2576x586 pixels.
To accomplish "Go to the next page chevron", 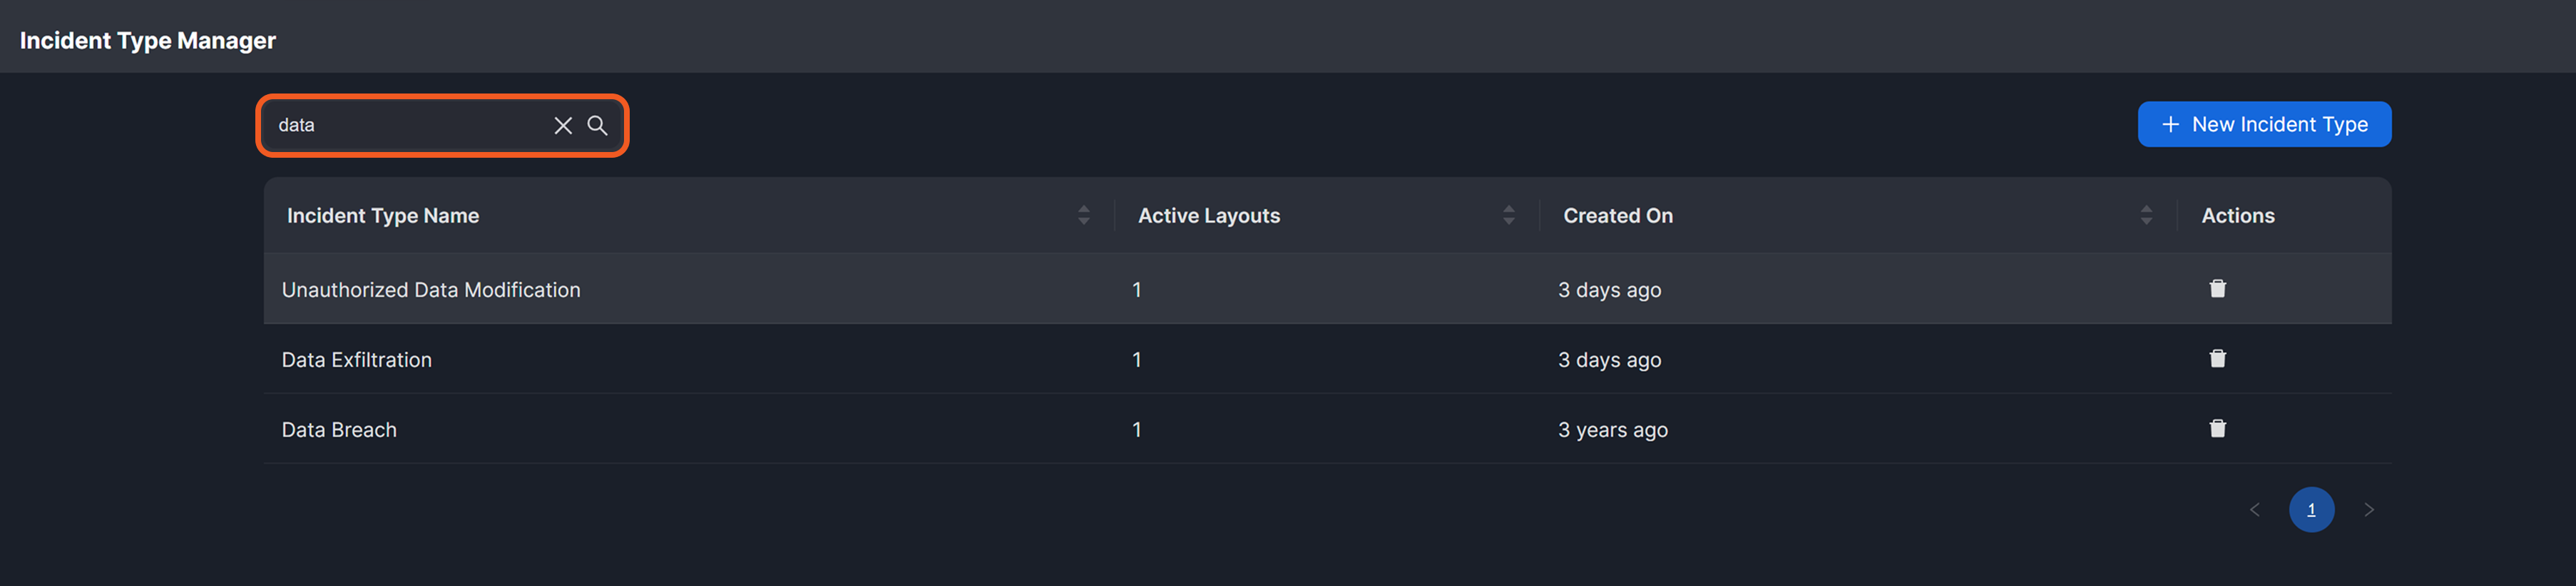I will tap(2369, 510).
